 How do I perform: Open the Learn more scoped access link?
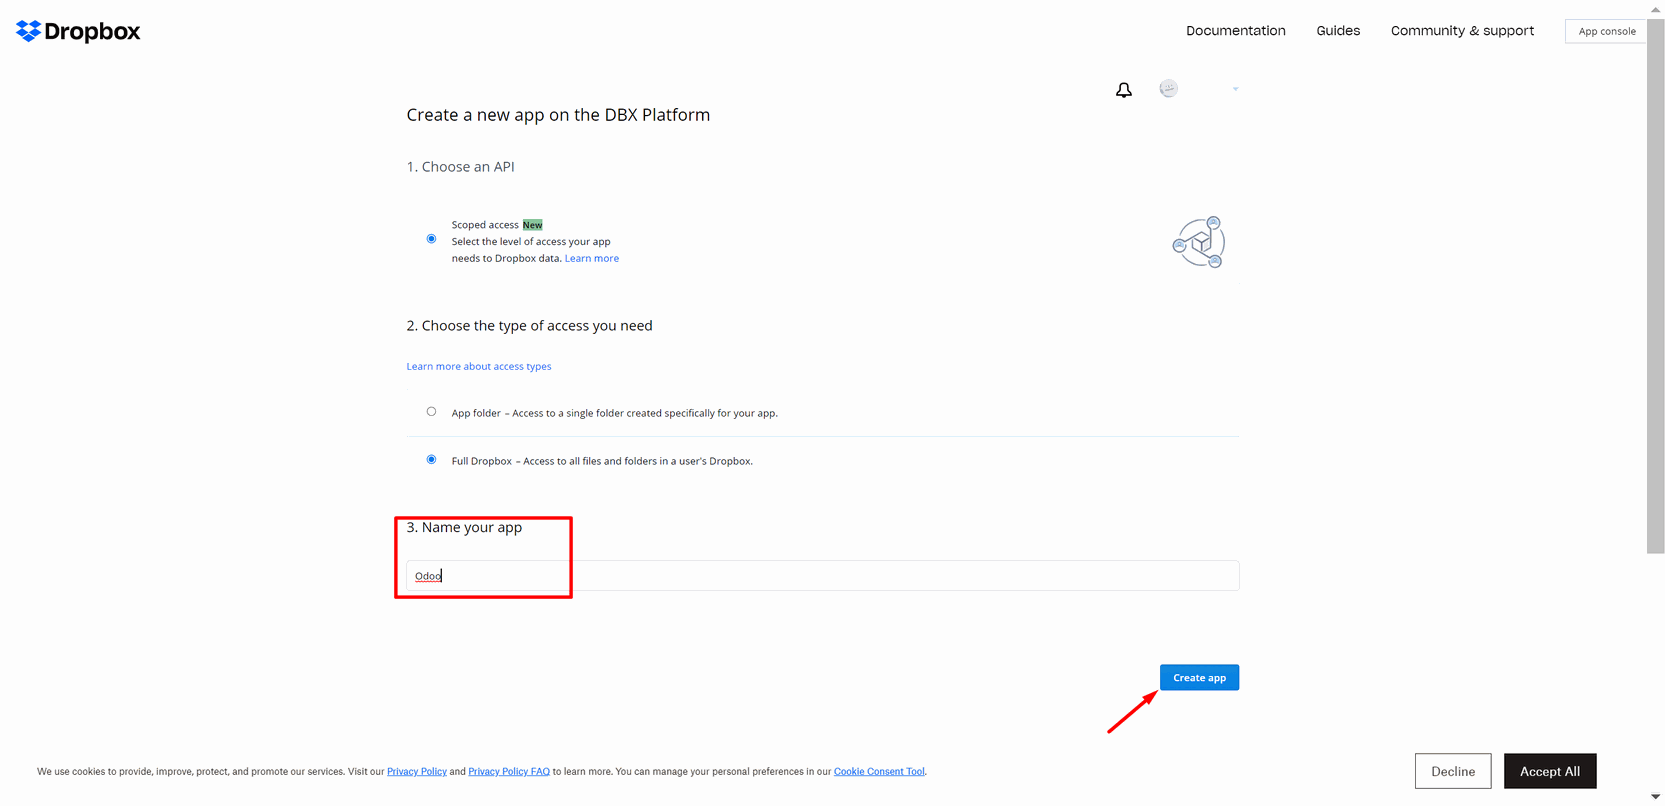pyautogui.click(x=592, y=258)
